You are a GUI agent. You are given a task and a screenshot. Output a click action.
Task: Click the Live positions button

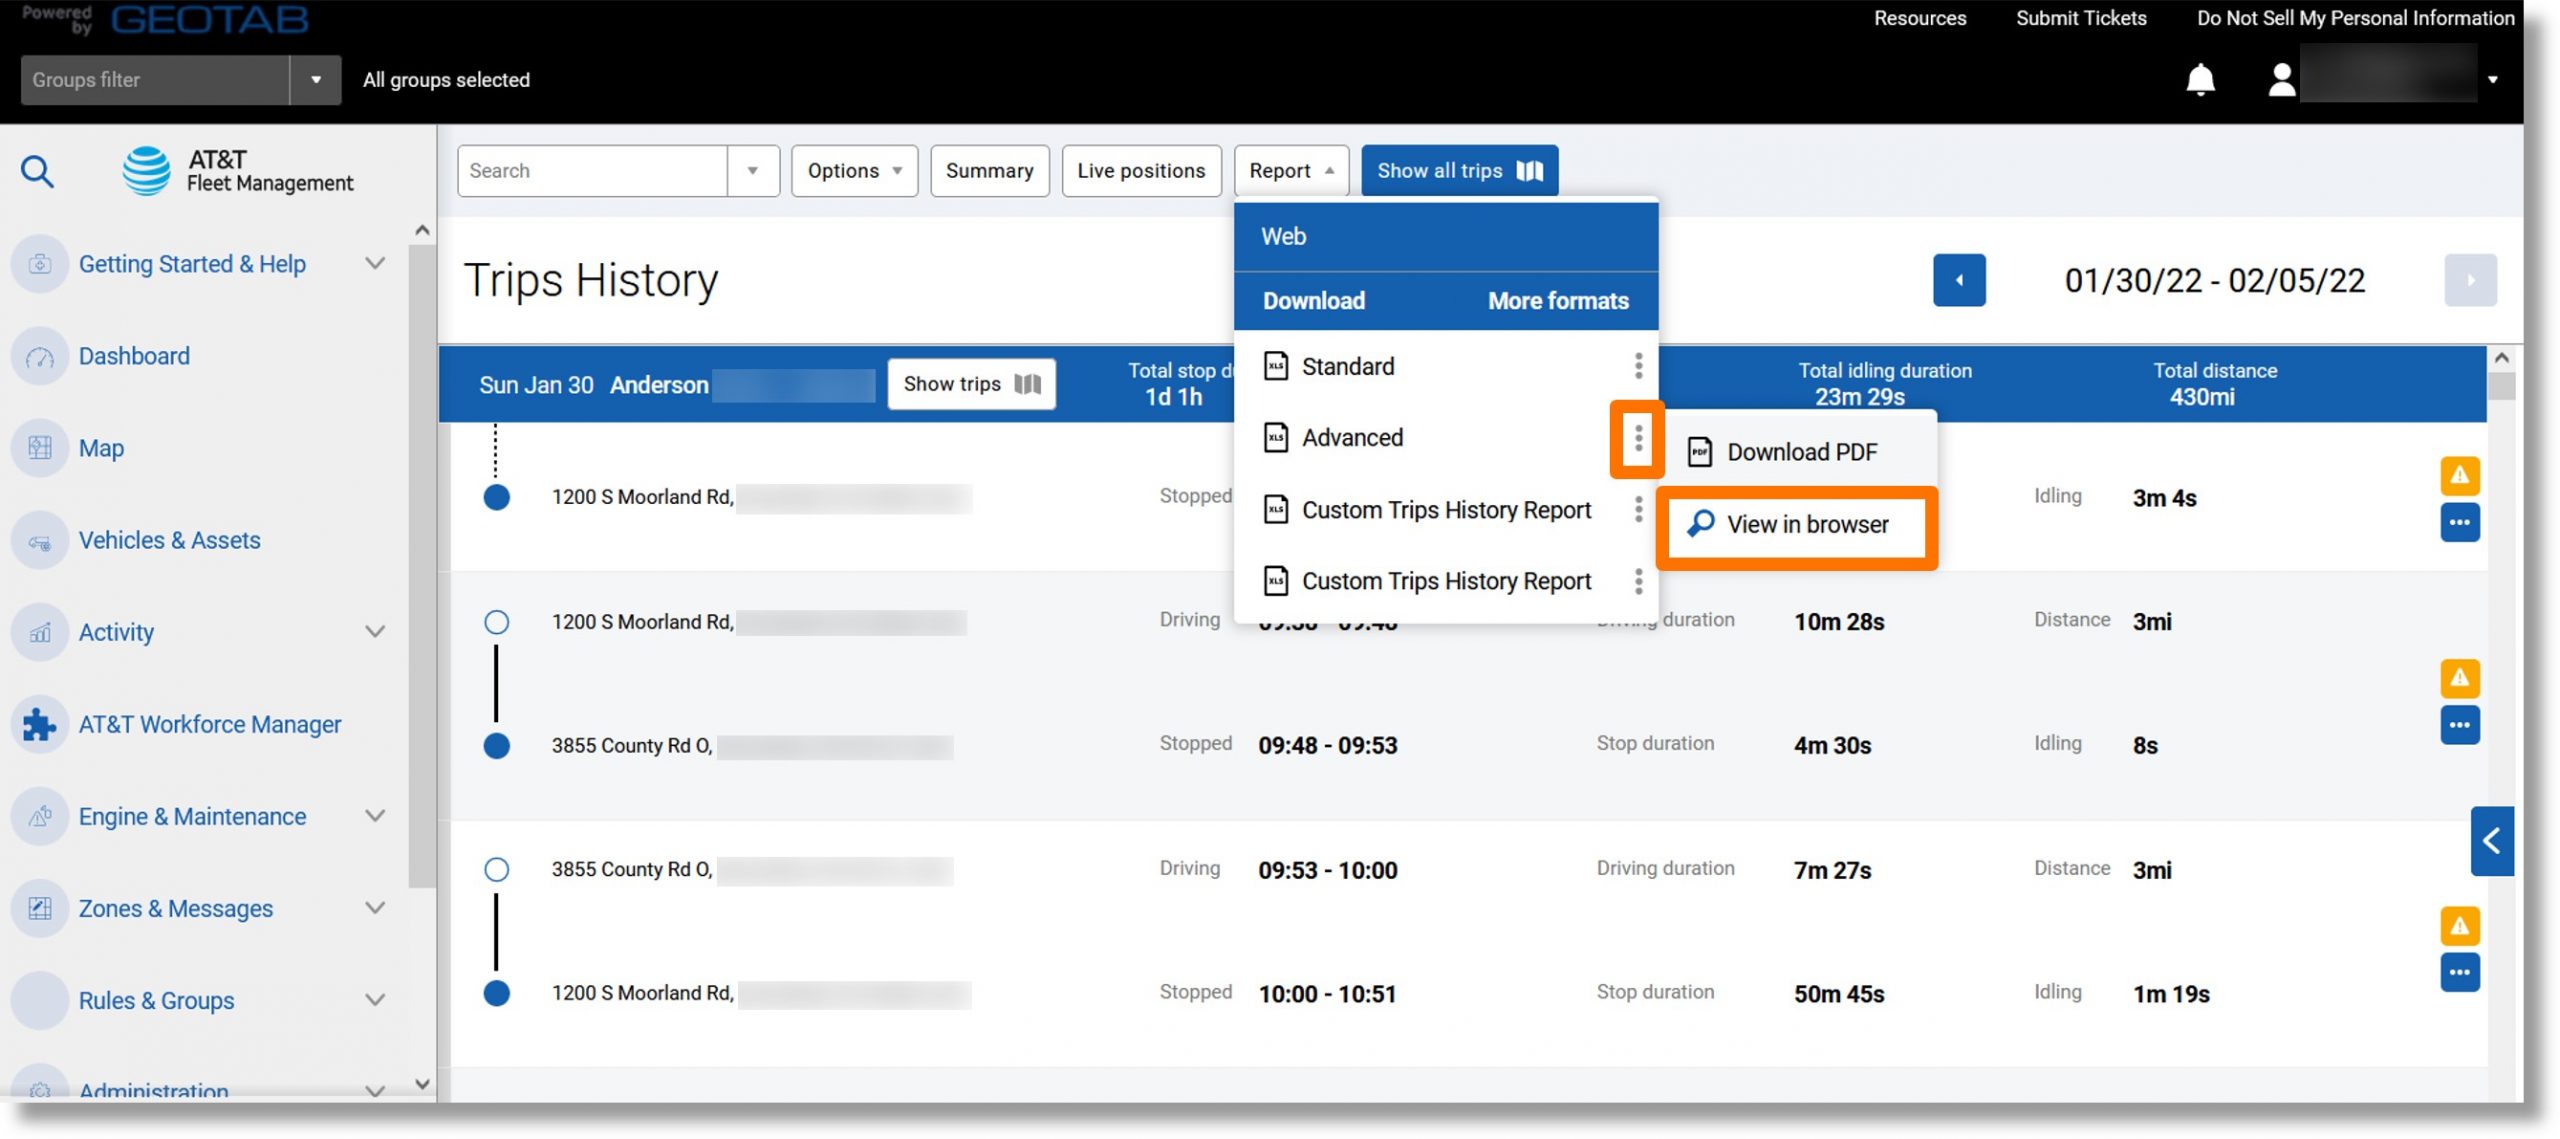1141,168
